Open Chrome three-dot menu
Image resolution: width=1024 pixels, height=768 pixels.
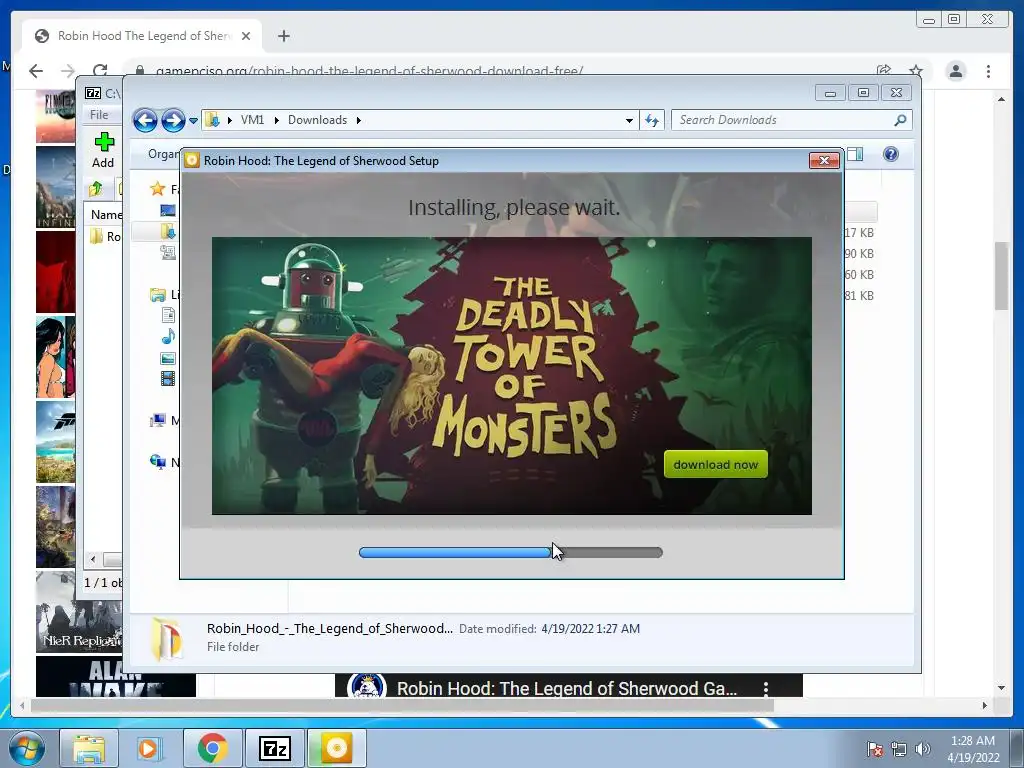[x=988, y=71]
